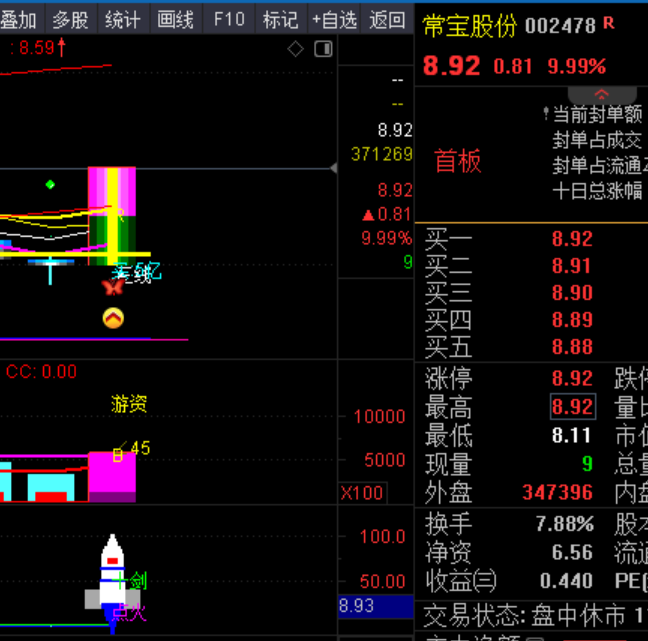Click 买二 price 8.91
The image size is (648, 641).
(572, 266)
